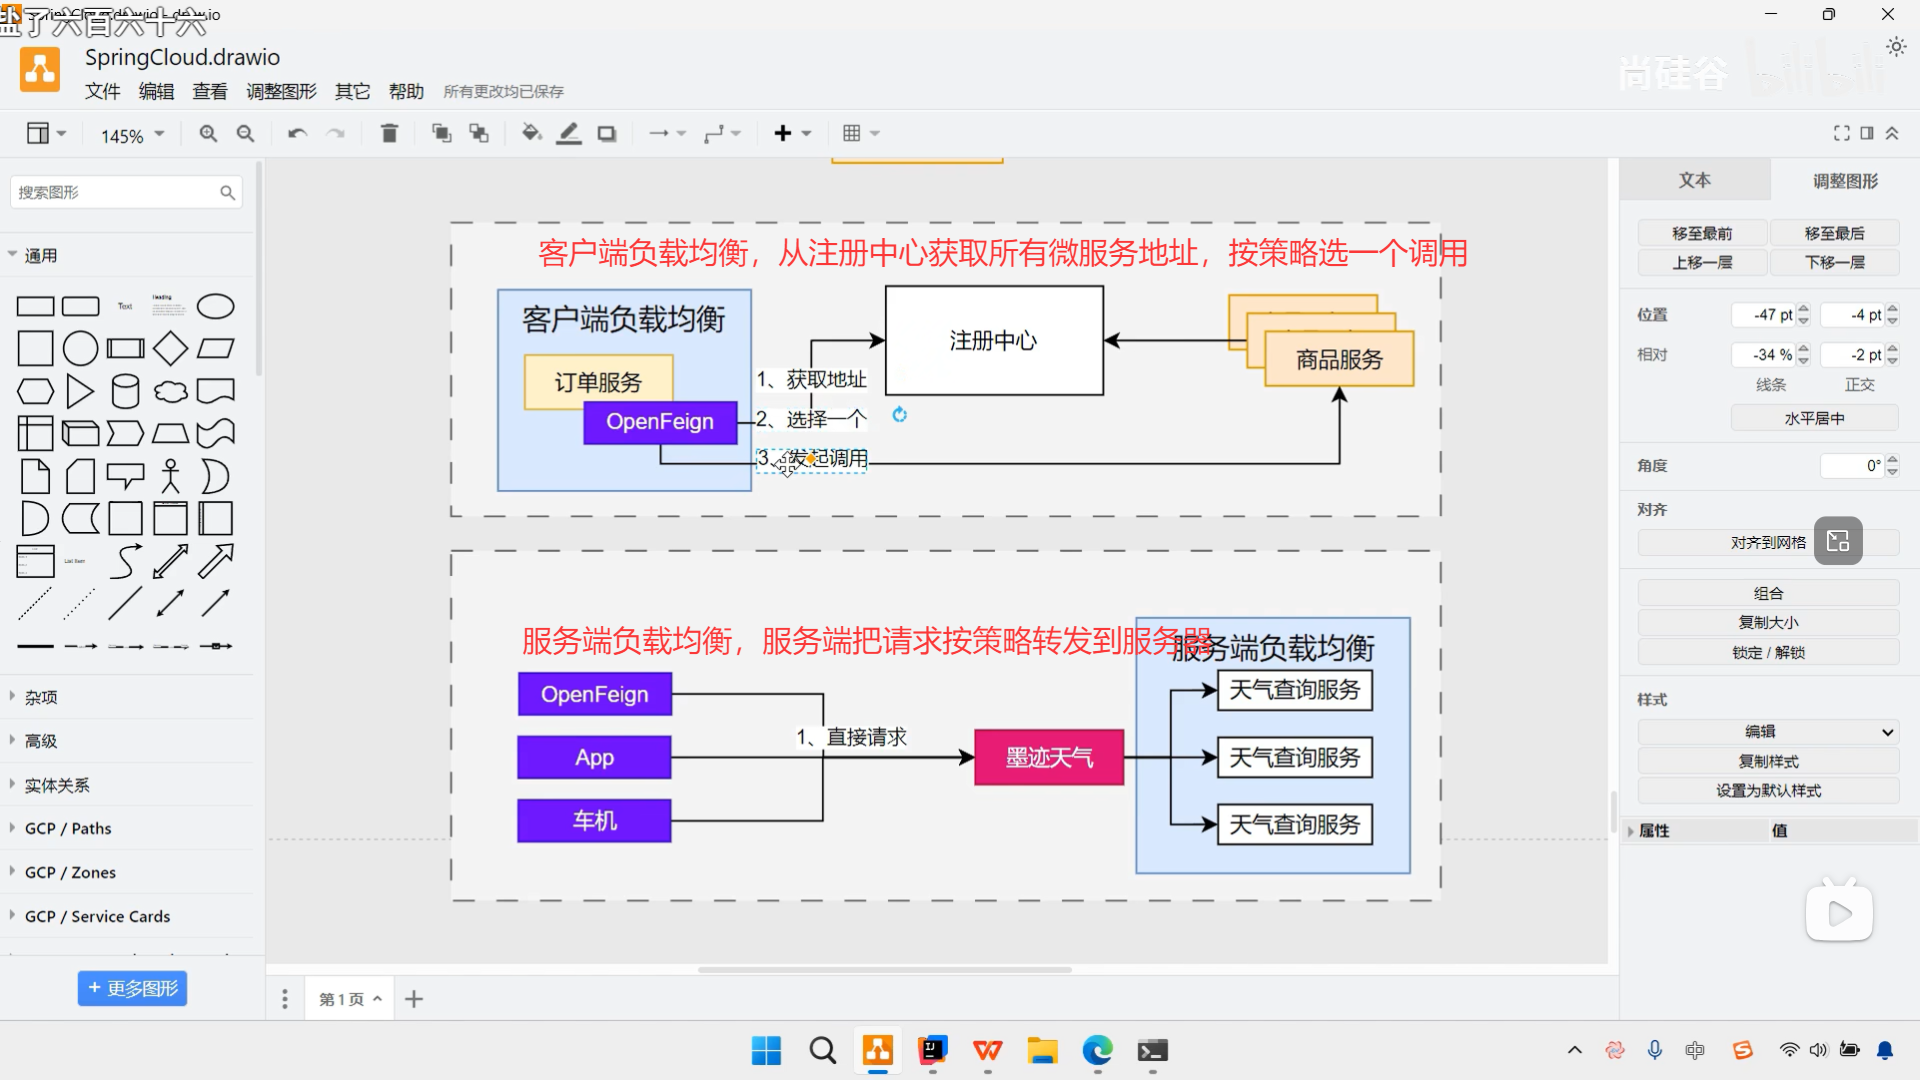This screenshot has width=1920, height=1080.
Task: Click the 更多图形 button
Action: [132, 988]
